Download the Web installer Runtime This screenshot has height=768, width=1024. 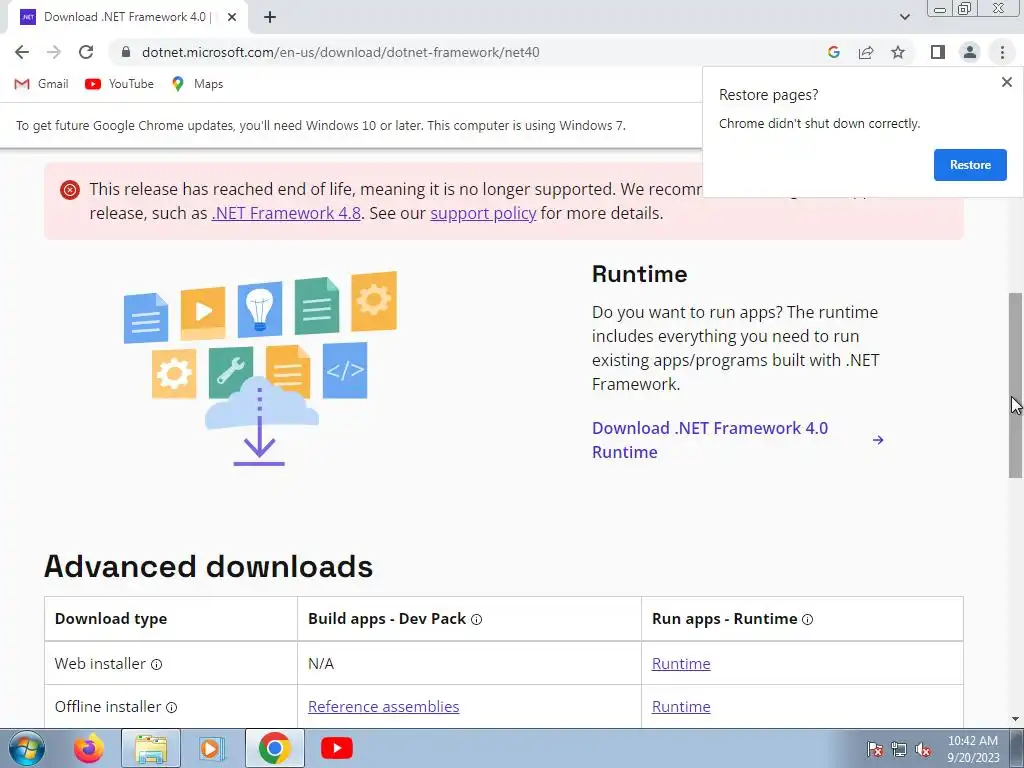pos(680,664)
